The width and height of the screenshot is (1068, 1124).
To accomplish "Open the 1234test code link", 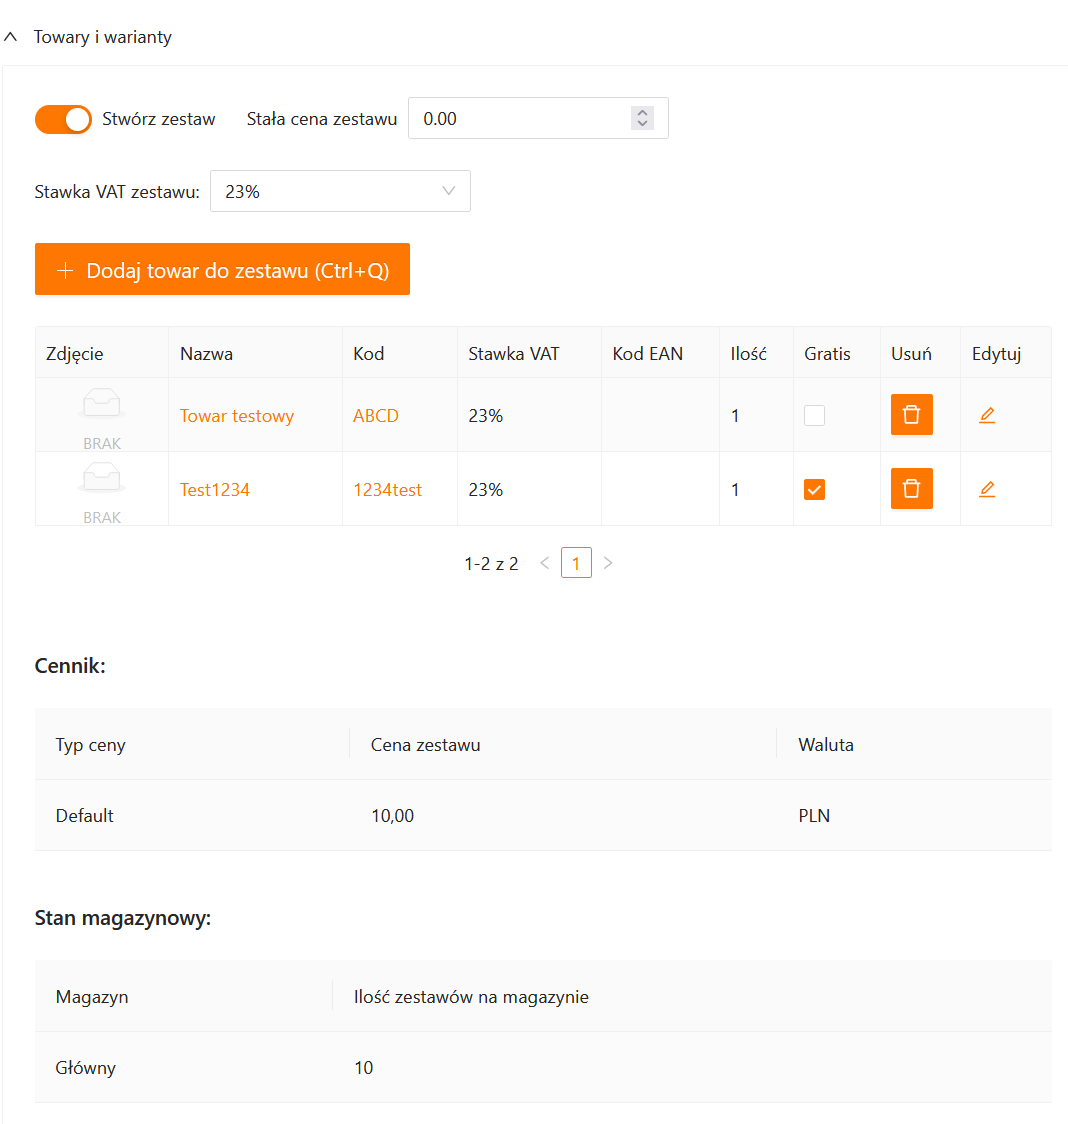I will (x=387, y=490).
